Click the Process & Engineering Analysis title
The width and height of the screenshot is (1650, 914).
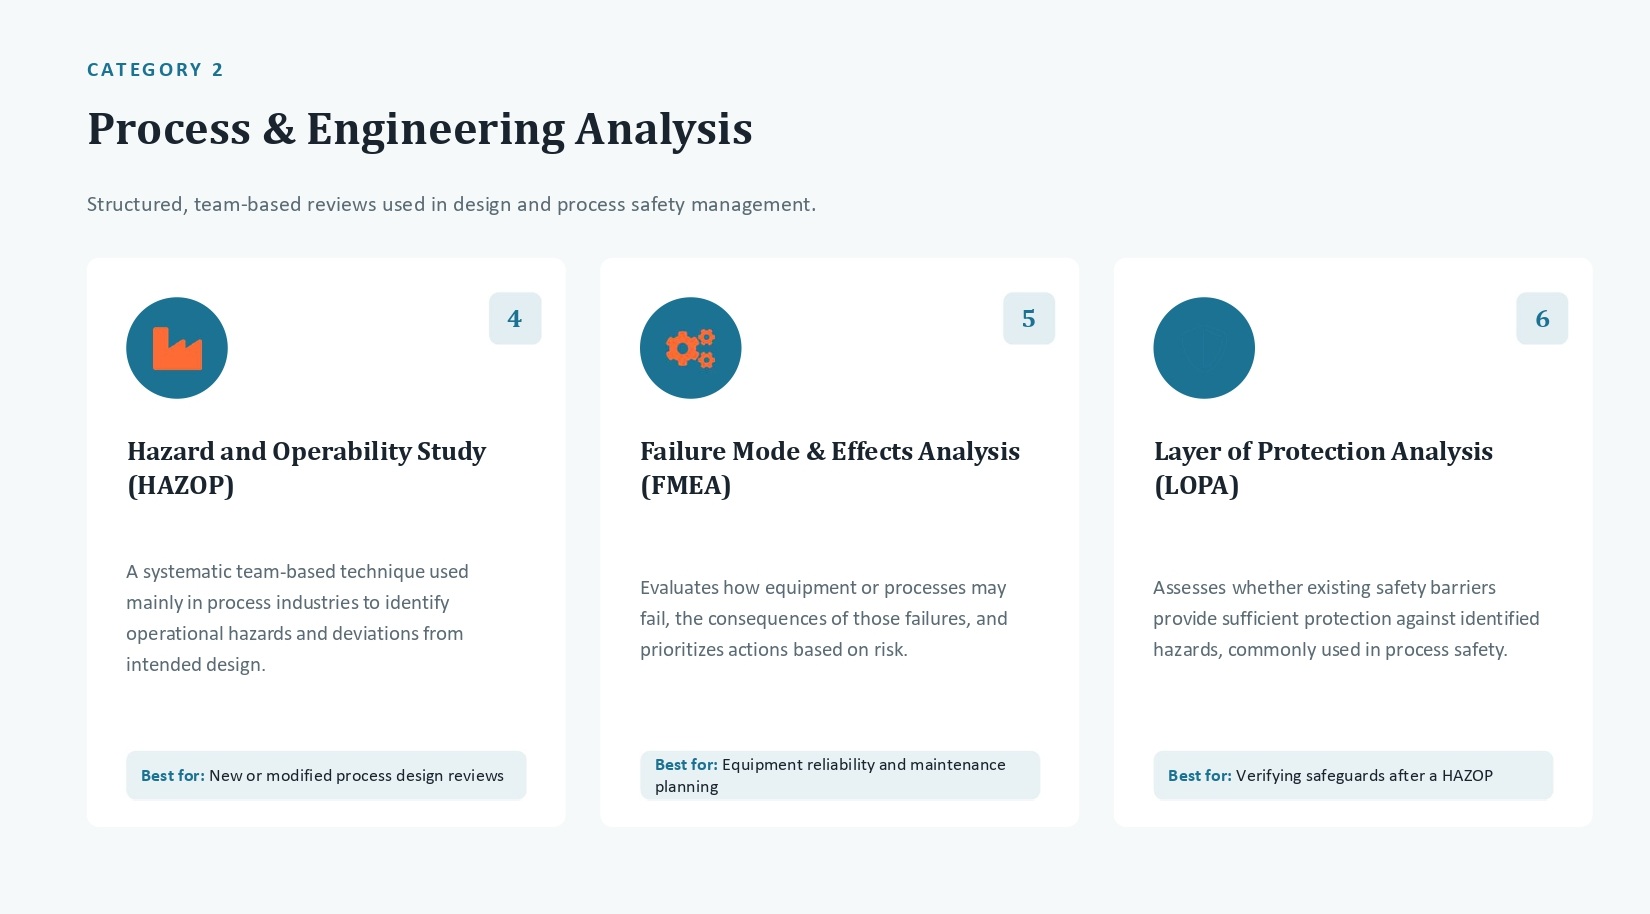point(420,129)
